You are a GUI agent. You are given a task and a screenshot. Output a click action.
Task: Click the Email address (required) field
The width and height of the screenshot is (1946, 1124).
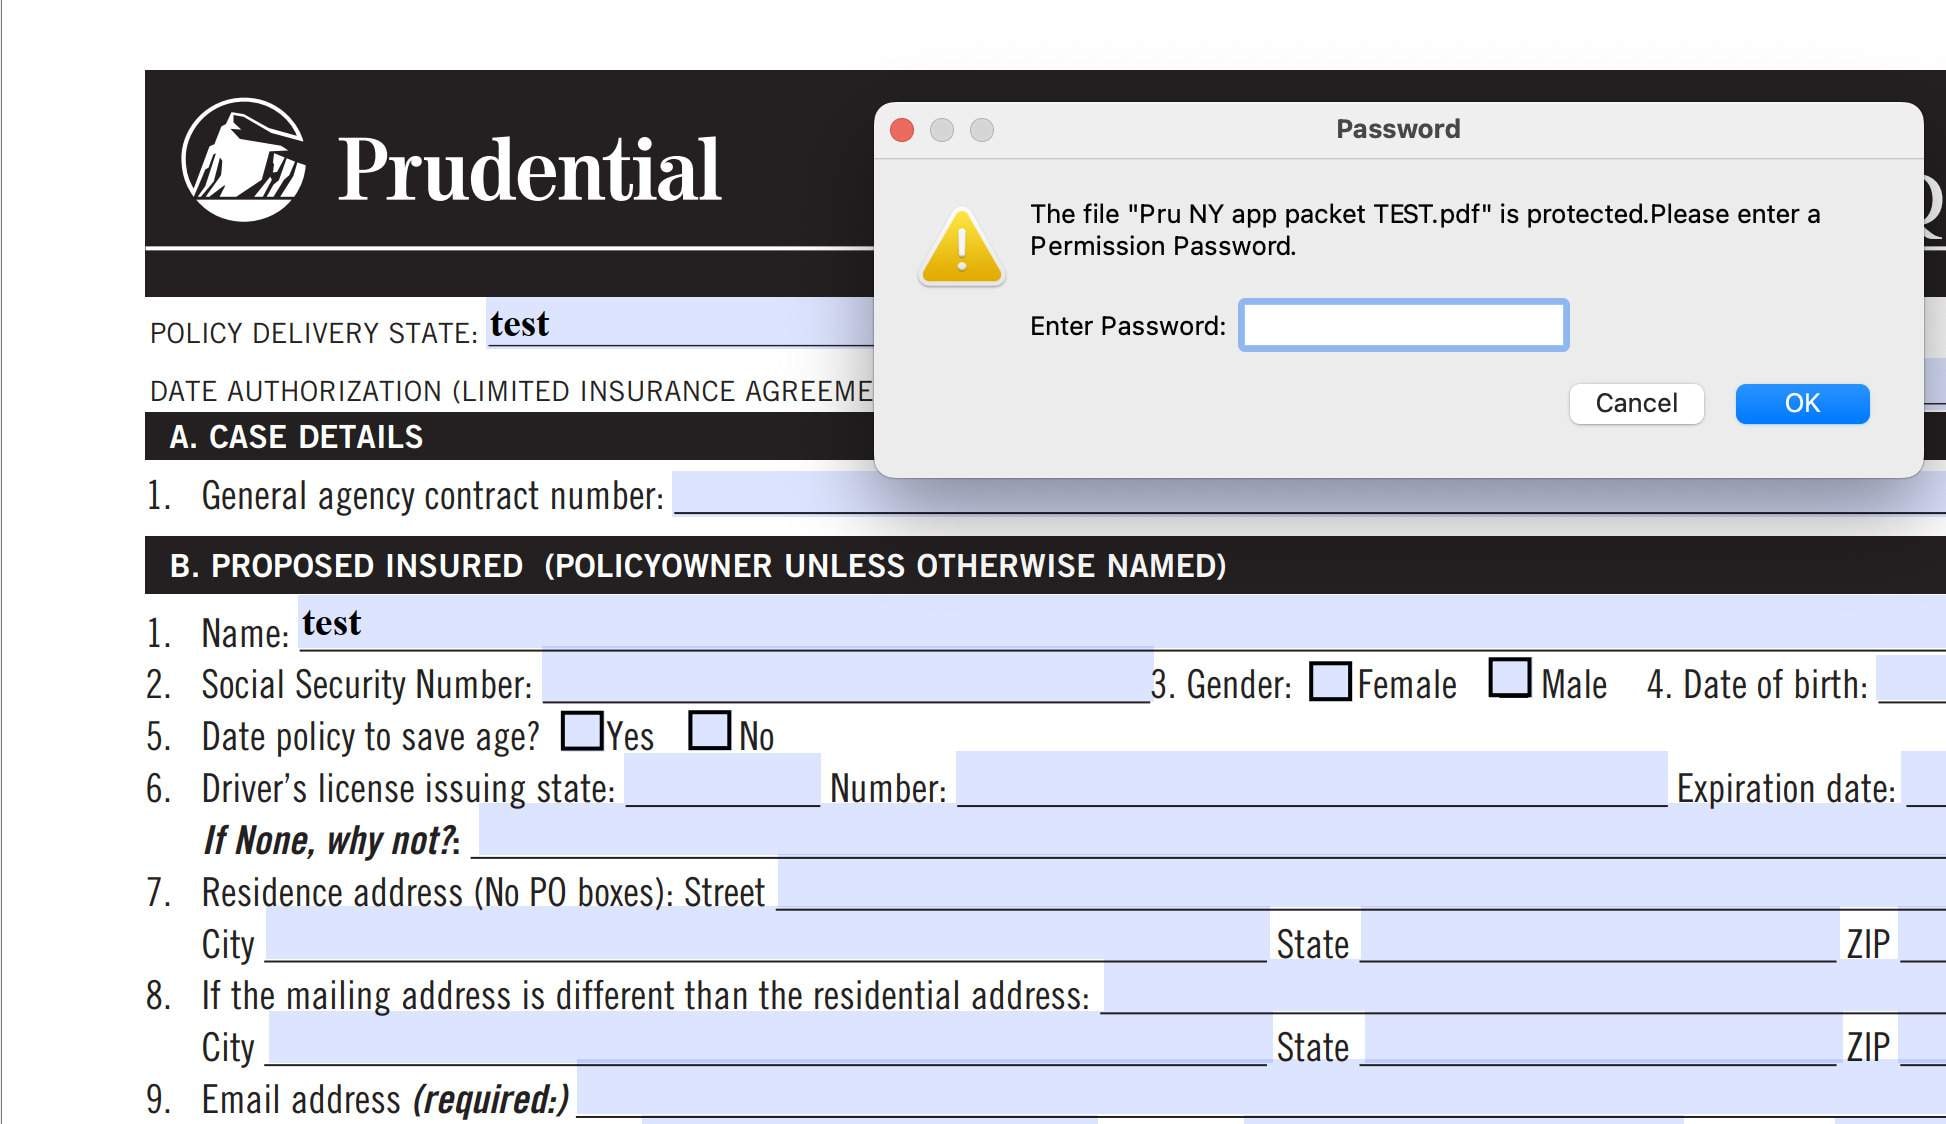pyautogui.click(x=1262, y=1091)
